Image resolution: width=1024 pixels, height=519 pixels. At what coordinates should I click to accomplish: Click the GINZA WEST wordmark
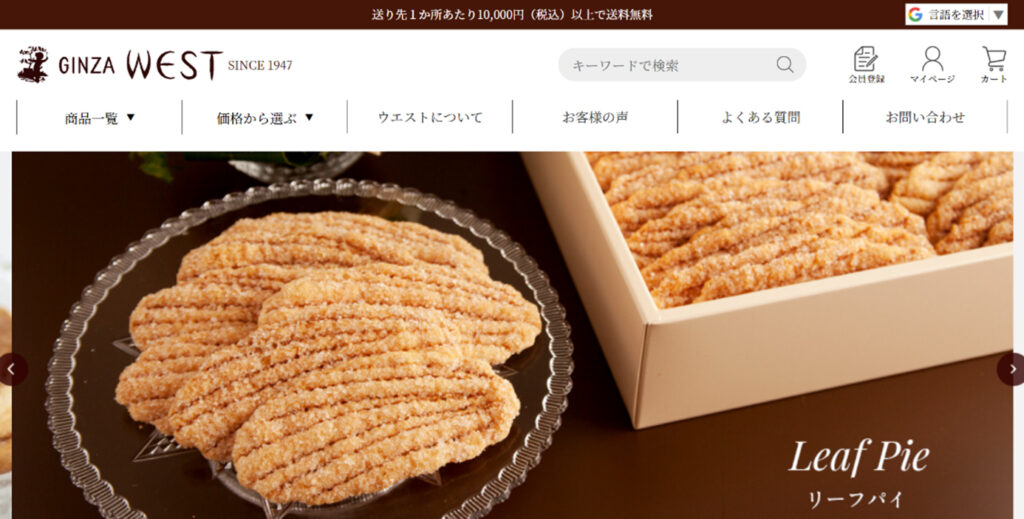click(140, 65)
